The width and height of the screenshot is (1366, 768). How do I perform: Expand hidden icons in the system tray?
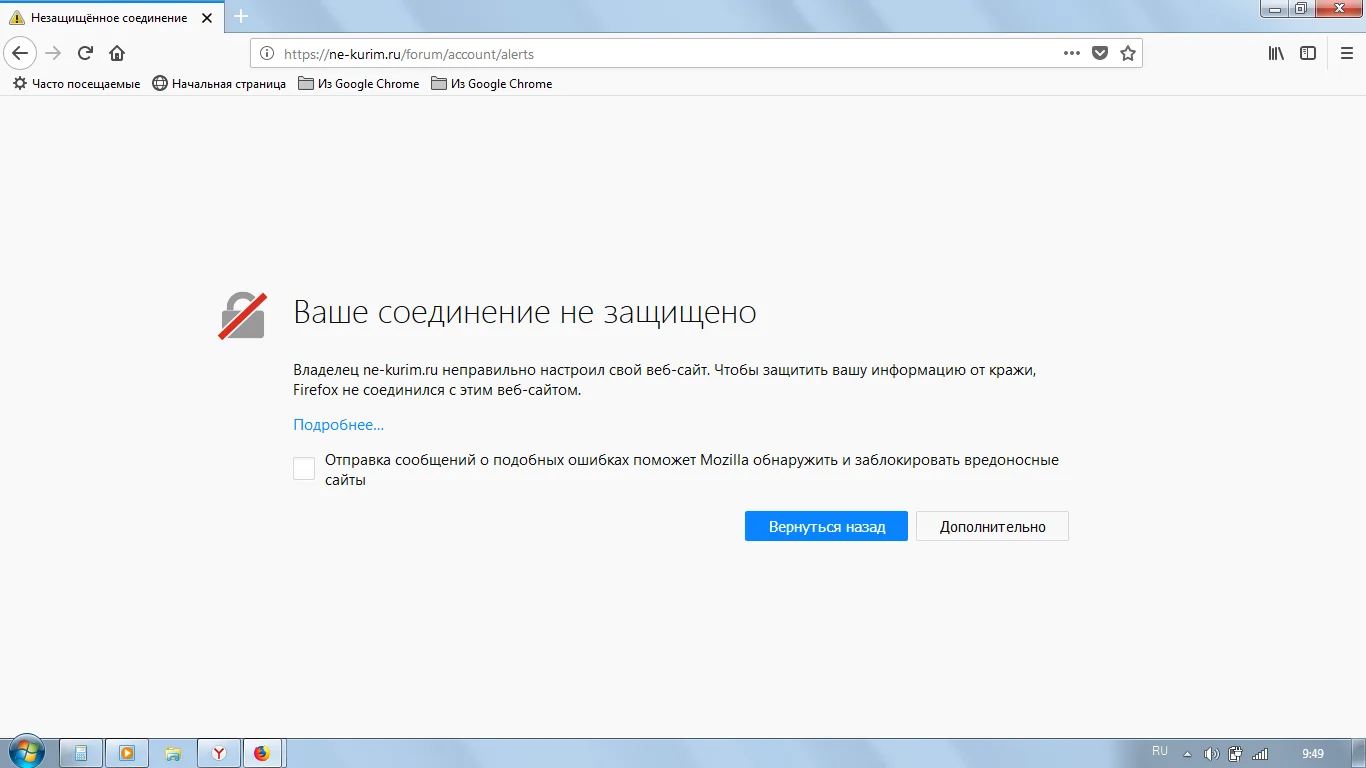1186,752
